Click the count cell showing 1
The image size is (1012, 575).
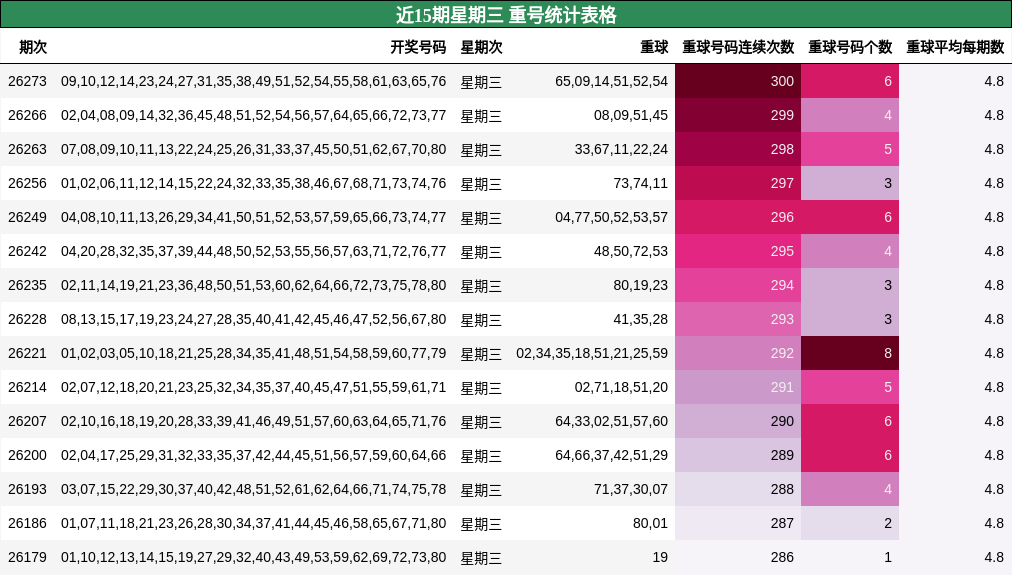click(x=850, y=558)
